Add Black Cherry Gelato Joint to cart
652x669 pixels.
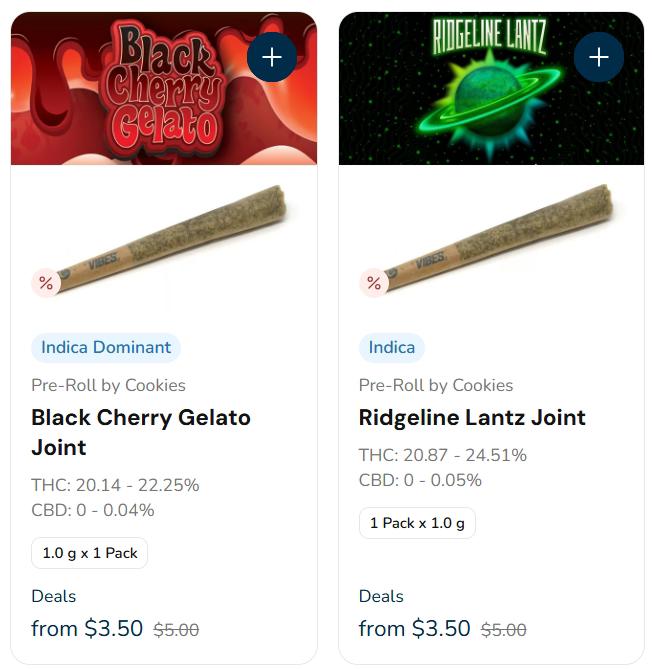272,57
